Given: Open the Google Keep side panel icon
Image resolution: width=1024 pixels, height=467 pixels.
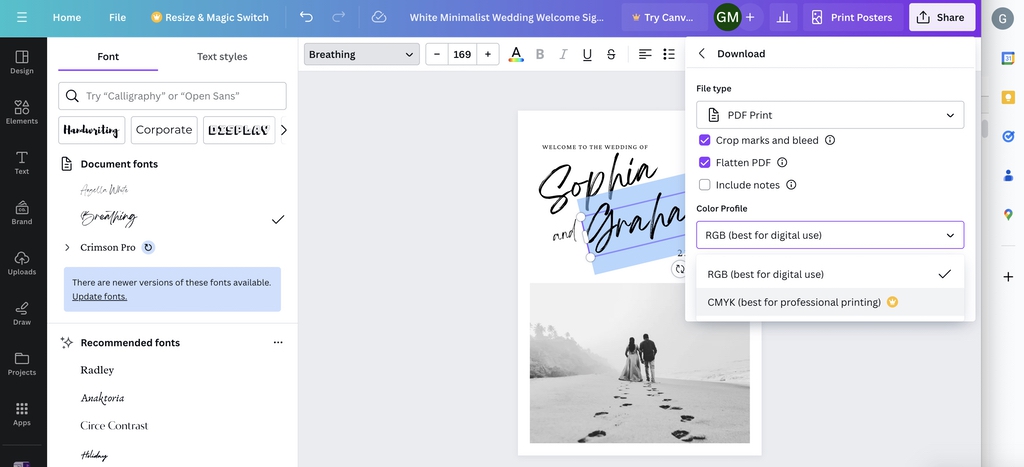Looking at the screenshot, I should click(x=1008, y=97).
